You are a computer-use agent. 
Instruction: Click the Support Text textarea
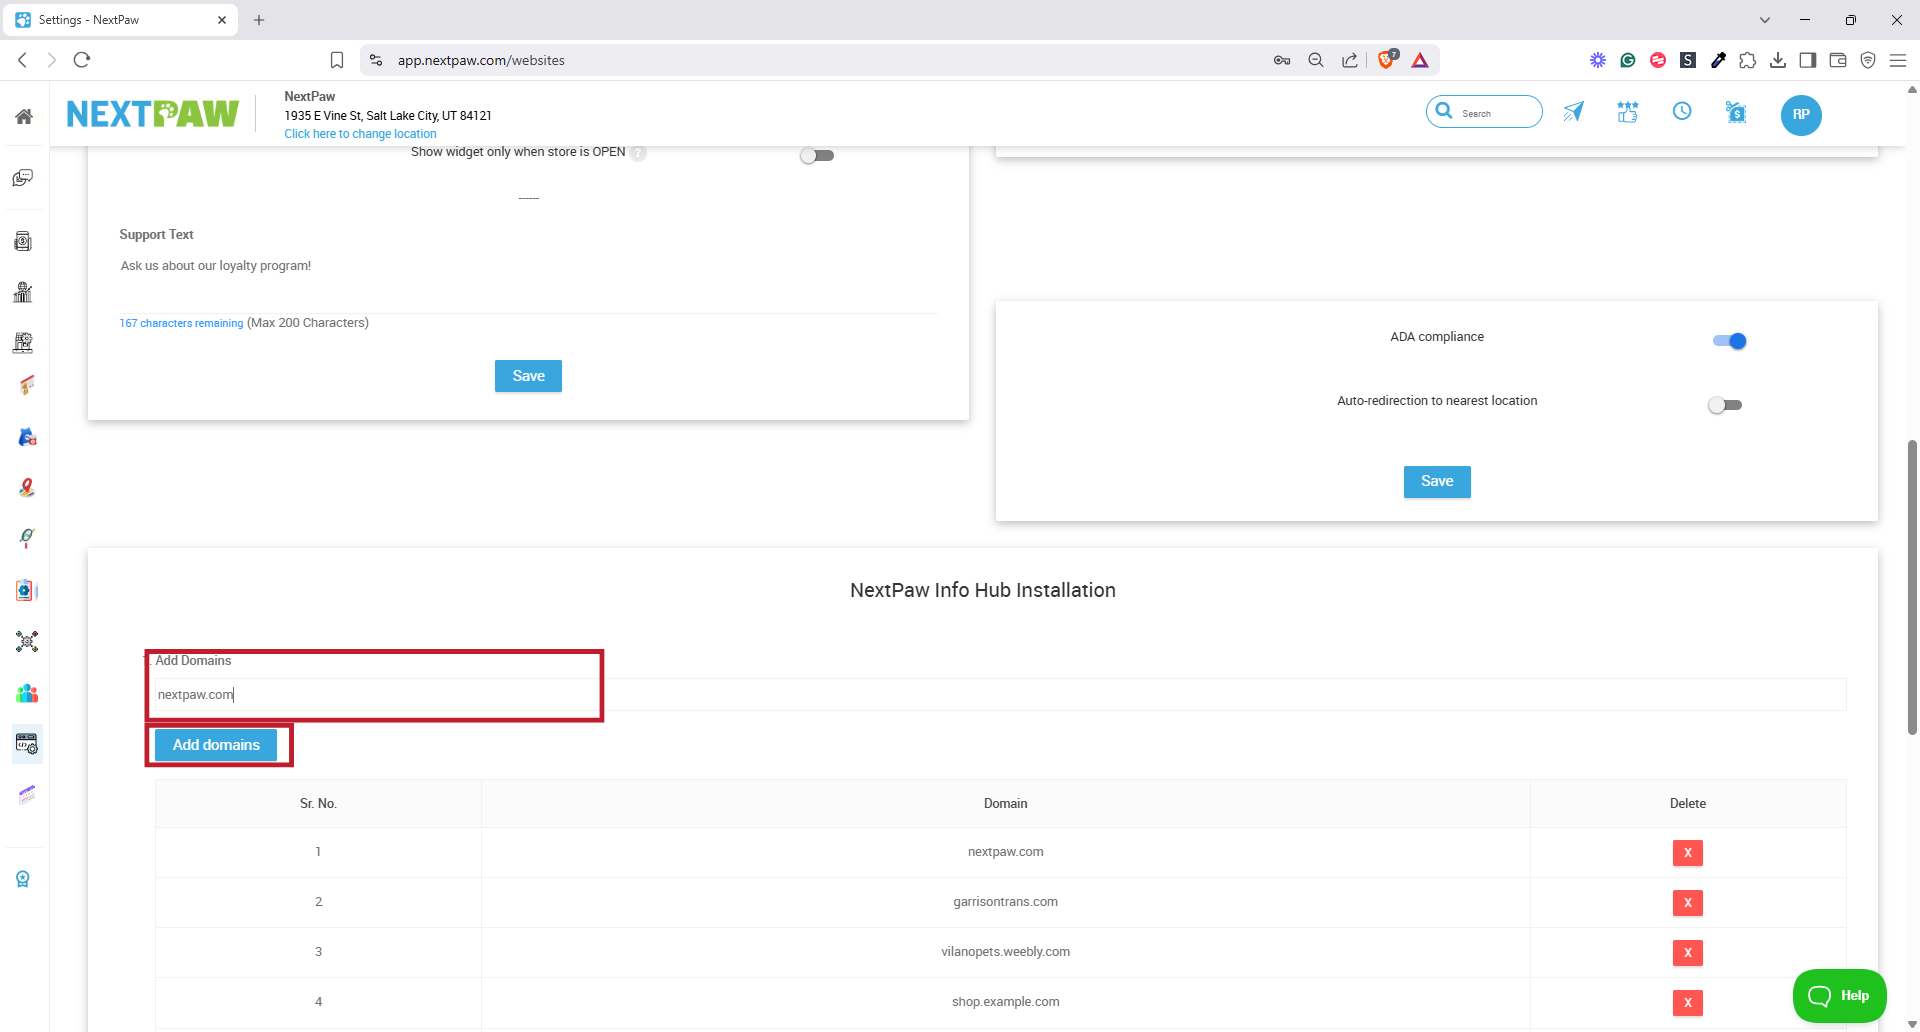click(x=528, y=283)
